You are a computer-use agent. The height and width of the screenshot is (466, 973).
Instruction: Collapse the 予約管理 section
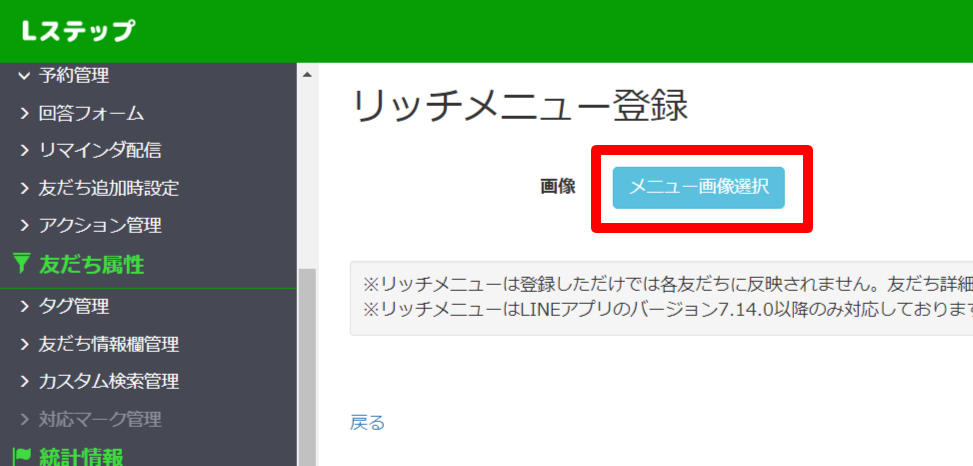[x=73, y=75]
